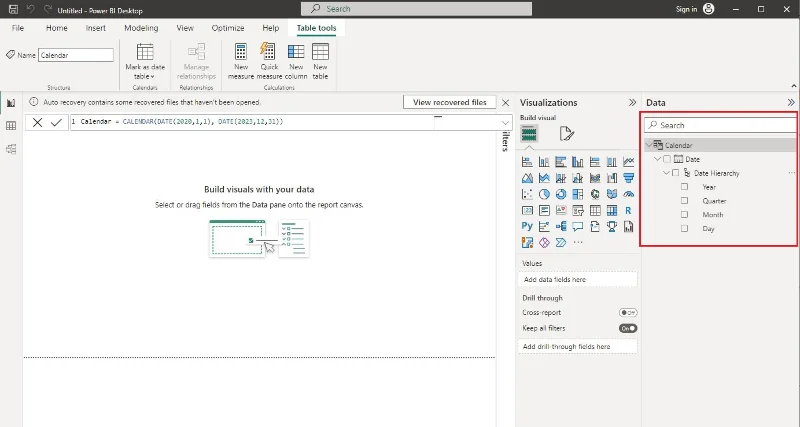Screen dimensions: 800x427
Task: Click Quick measure in the ribbon
Action: [269, 61]
